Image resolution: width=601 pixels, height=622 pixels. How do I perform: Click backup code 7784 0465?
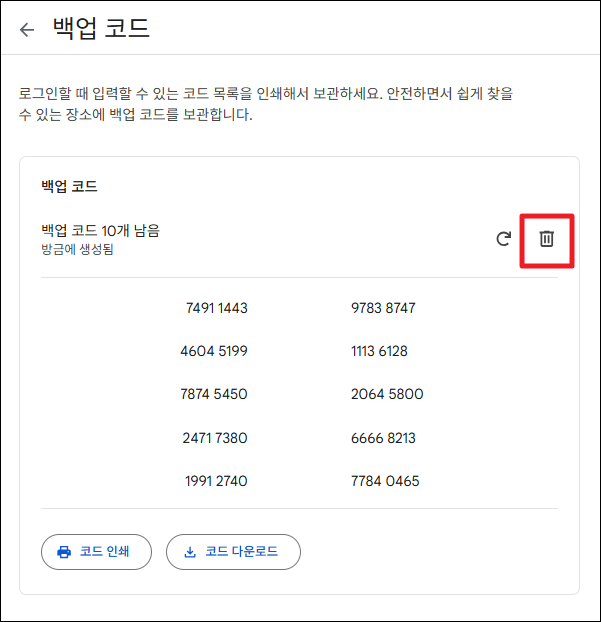coord(385,481)
